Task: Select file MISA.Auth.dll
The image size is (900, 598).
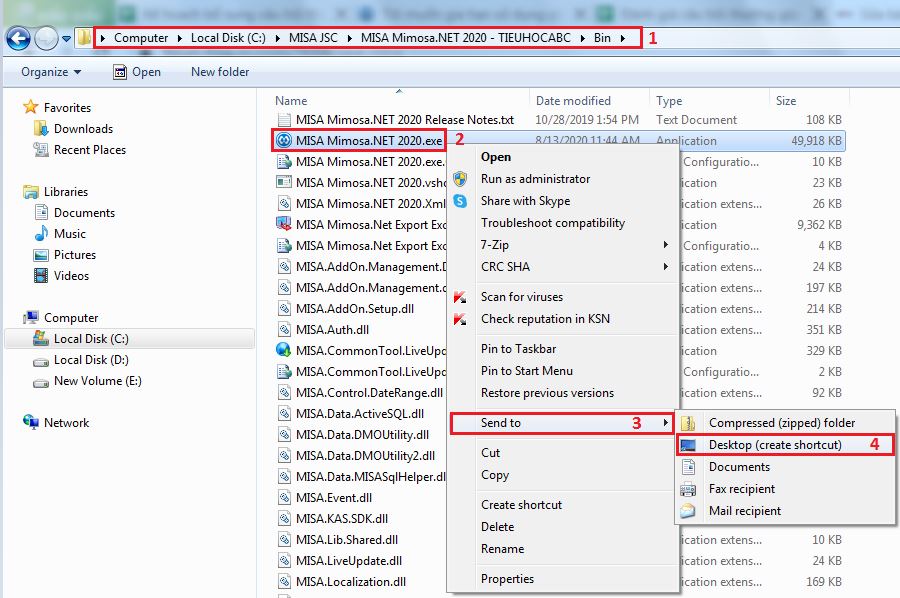Action: [332, 329]
